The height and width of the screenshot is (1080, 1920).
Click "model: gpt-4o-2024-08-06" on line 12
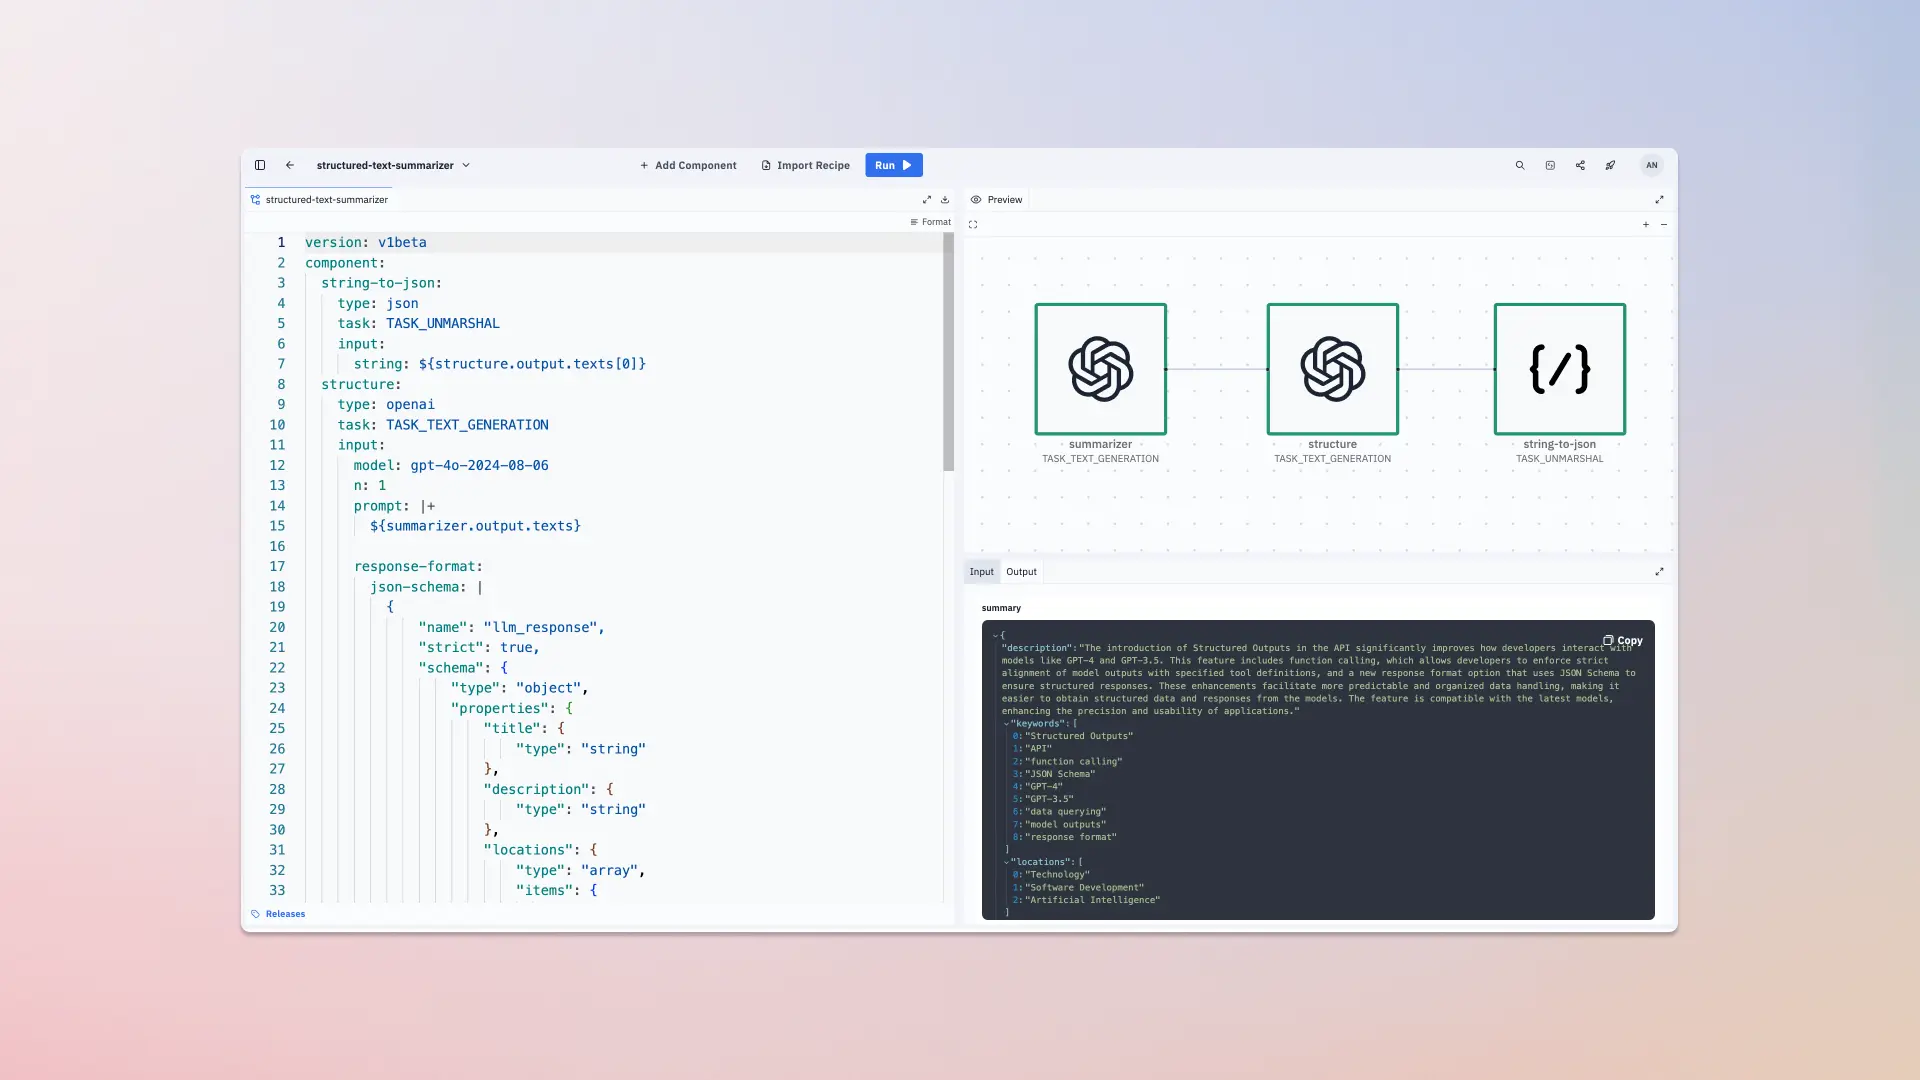click(451, 465)
